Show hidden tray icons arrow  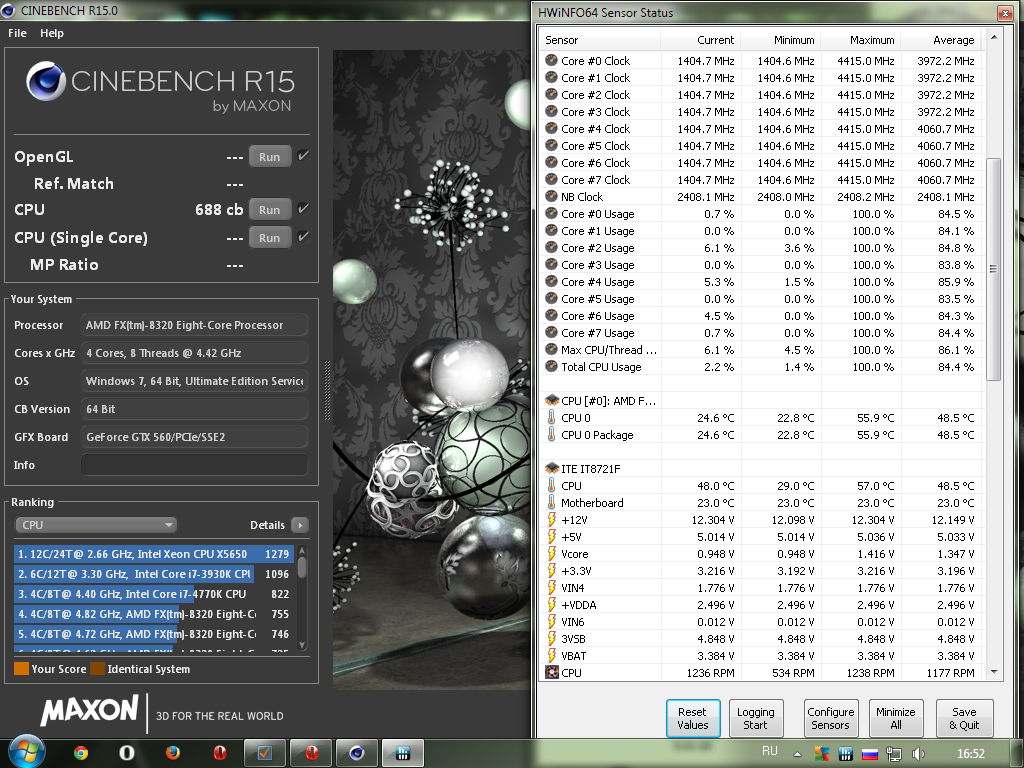tap(797, 754)
